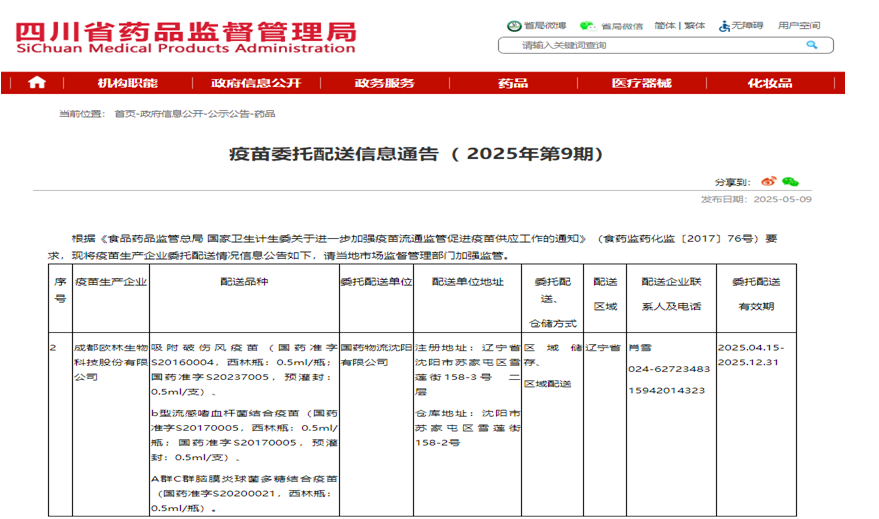Open the 省局微信 WeChat icon link
Image resolution: width=879 pixels, height=519 pixels.
(x=587, y=25)
